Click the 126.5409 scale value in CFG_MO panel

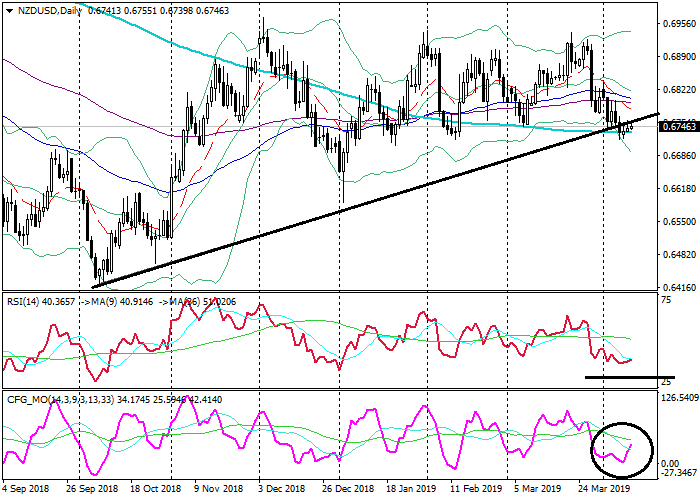[678, 398]
